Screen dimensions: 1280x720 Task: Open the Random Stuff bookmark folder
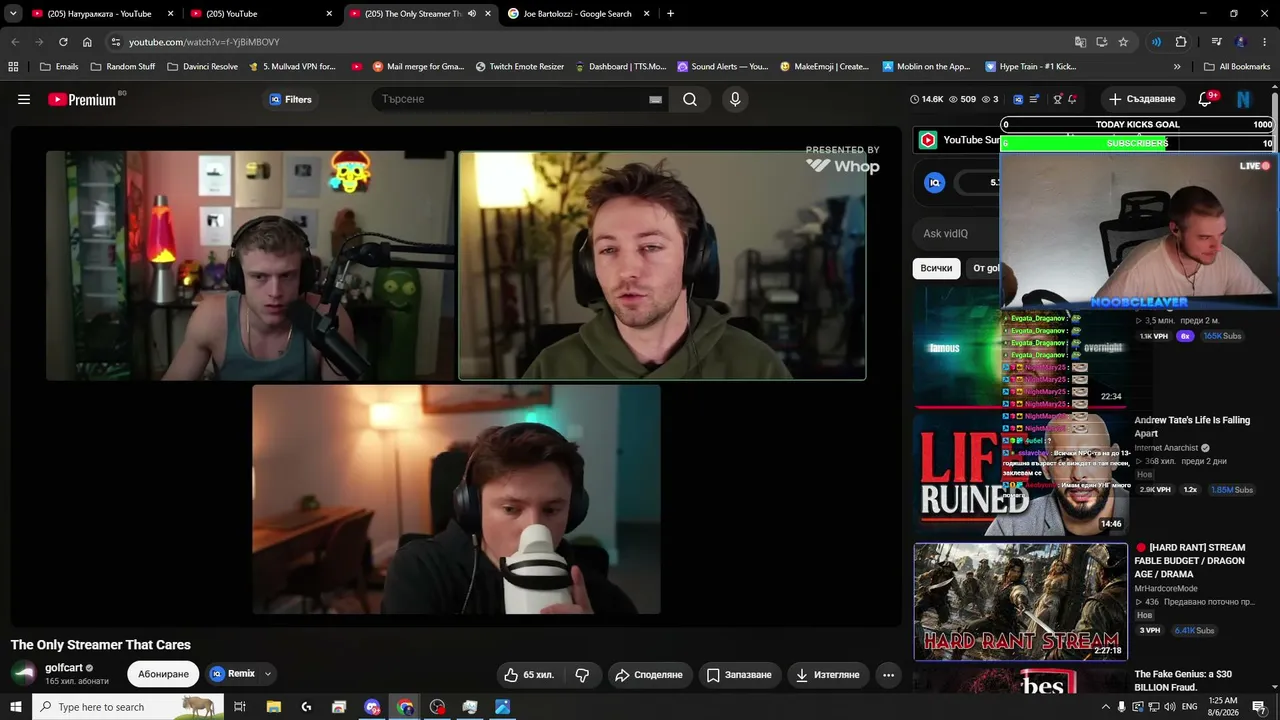point(123,67)
